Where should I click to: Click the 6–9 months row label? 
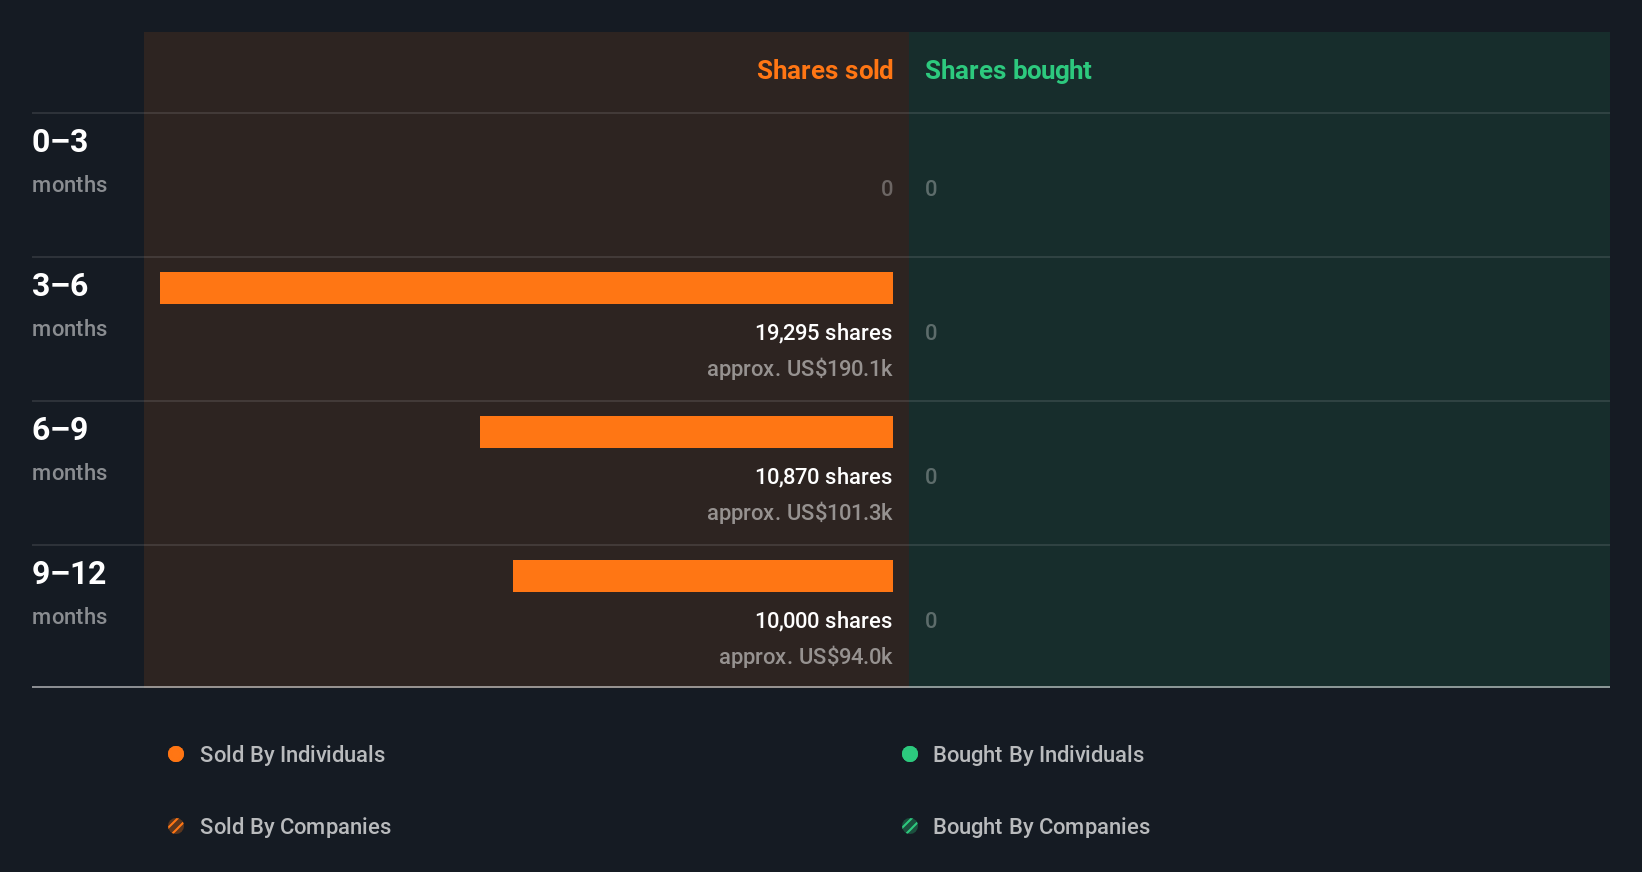point(69,449)
